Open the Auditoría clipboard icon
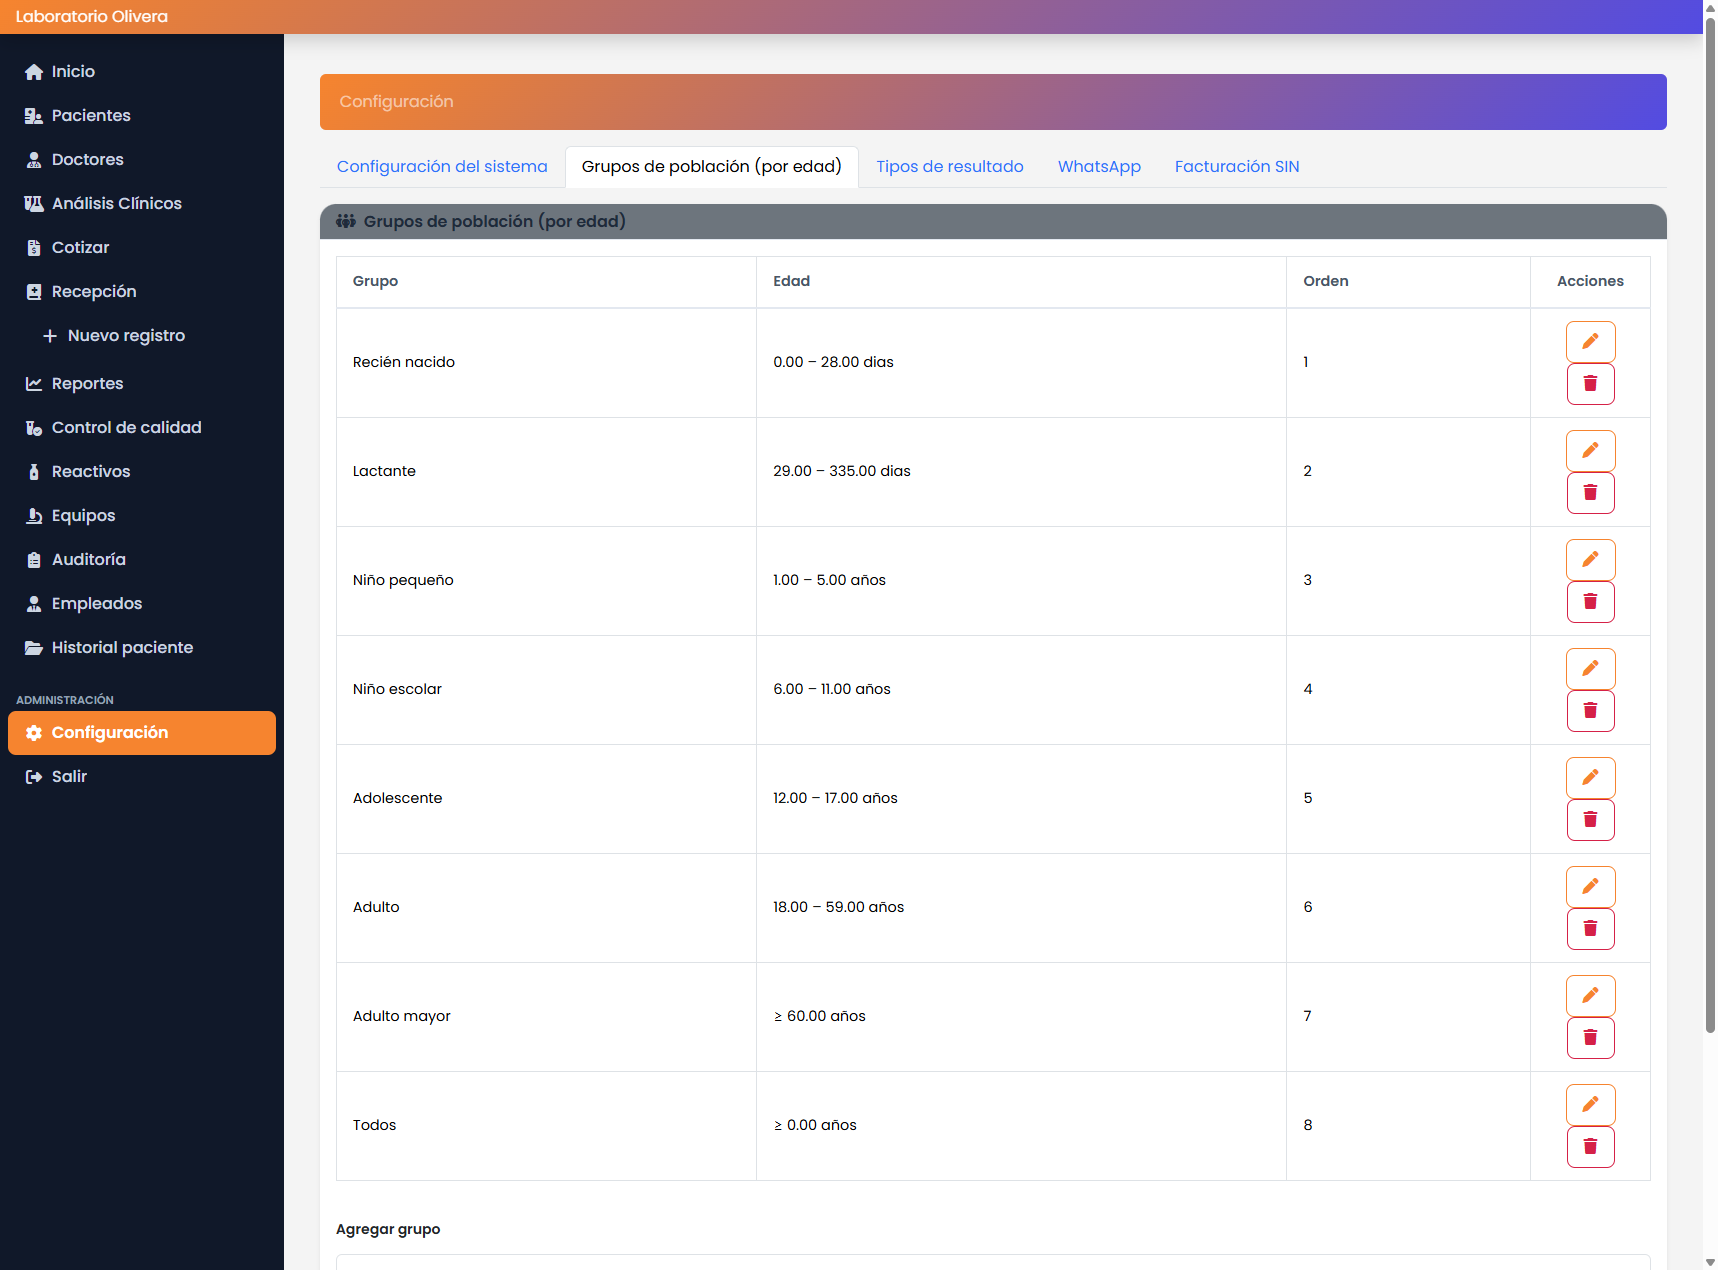The width and height of the screenshot is (1718, 1270). [33, 559]
